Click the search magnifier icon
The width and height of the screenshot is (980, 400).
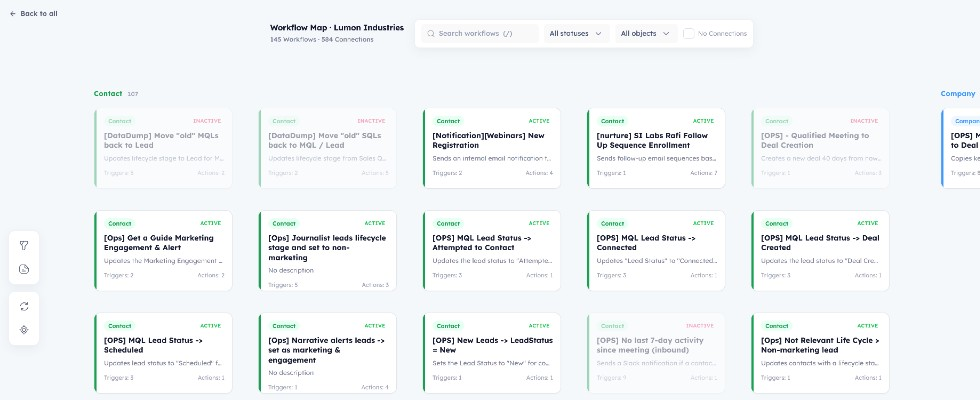pos(431,34)
